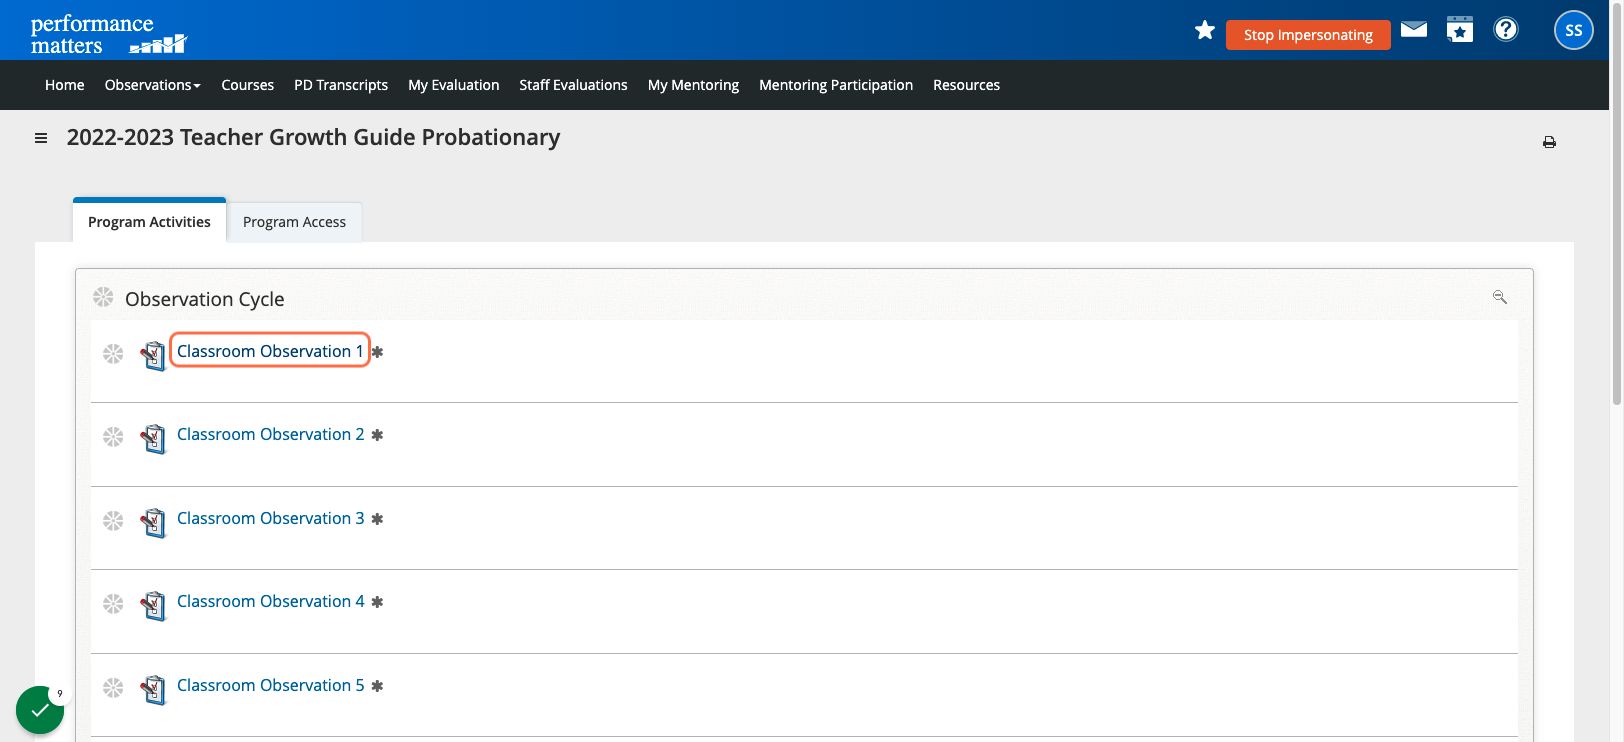
Task: Click the page title 2022-2023 Teacher Growth Guide Probationary
Action: [x=313, y=137]
